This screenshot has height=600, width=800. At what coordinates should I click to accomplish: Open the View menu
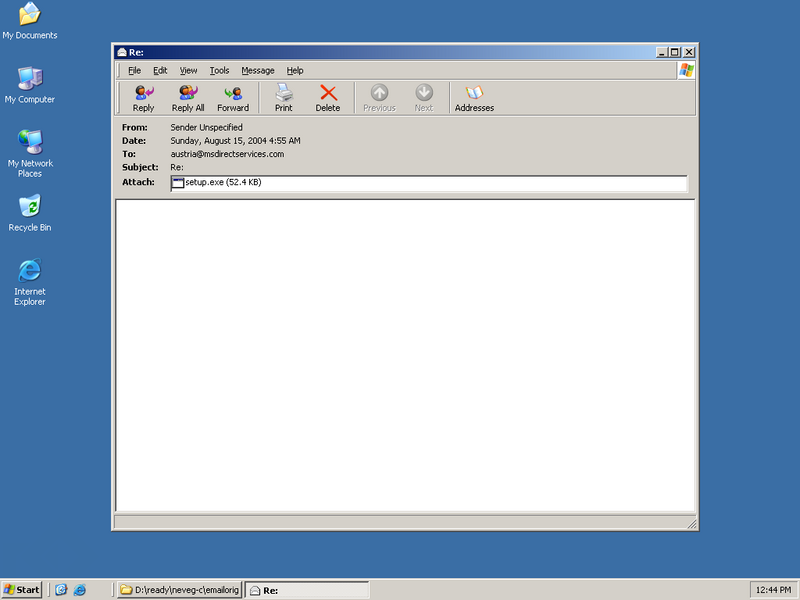(188, 70)
